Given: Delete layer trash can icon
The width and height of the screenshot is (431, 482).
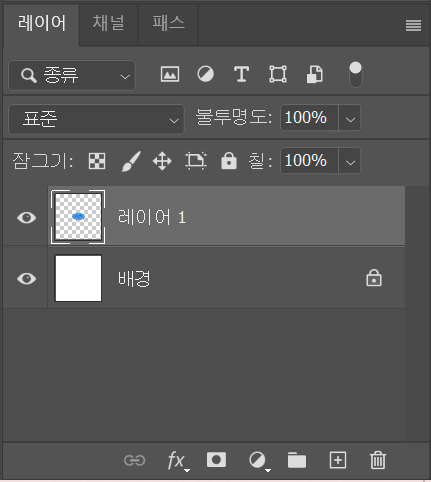Looking at the screenshot, I should [378, 460].
